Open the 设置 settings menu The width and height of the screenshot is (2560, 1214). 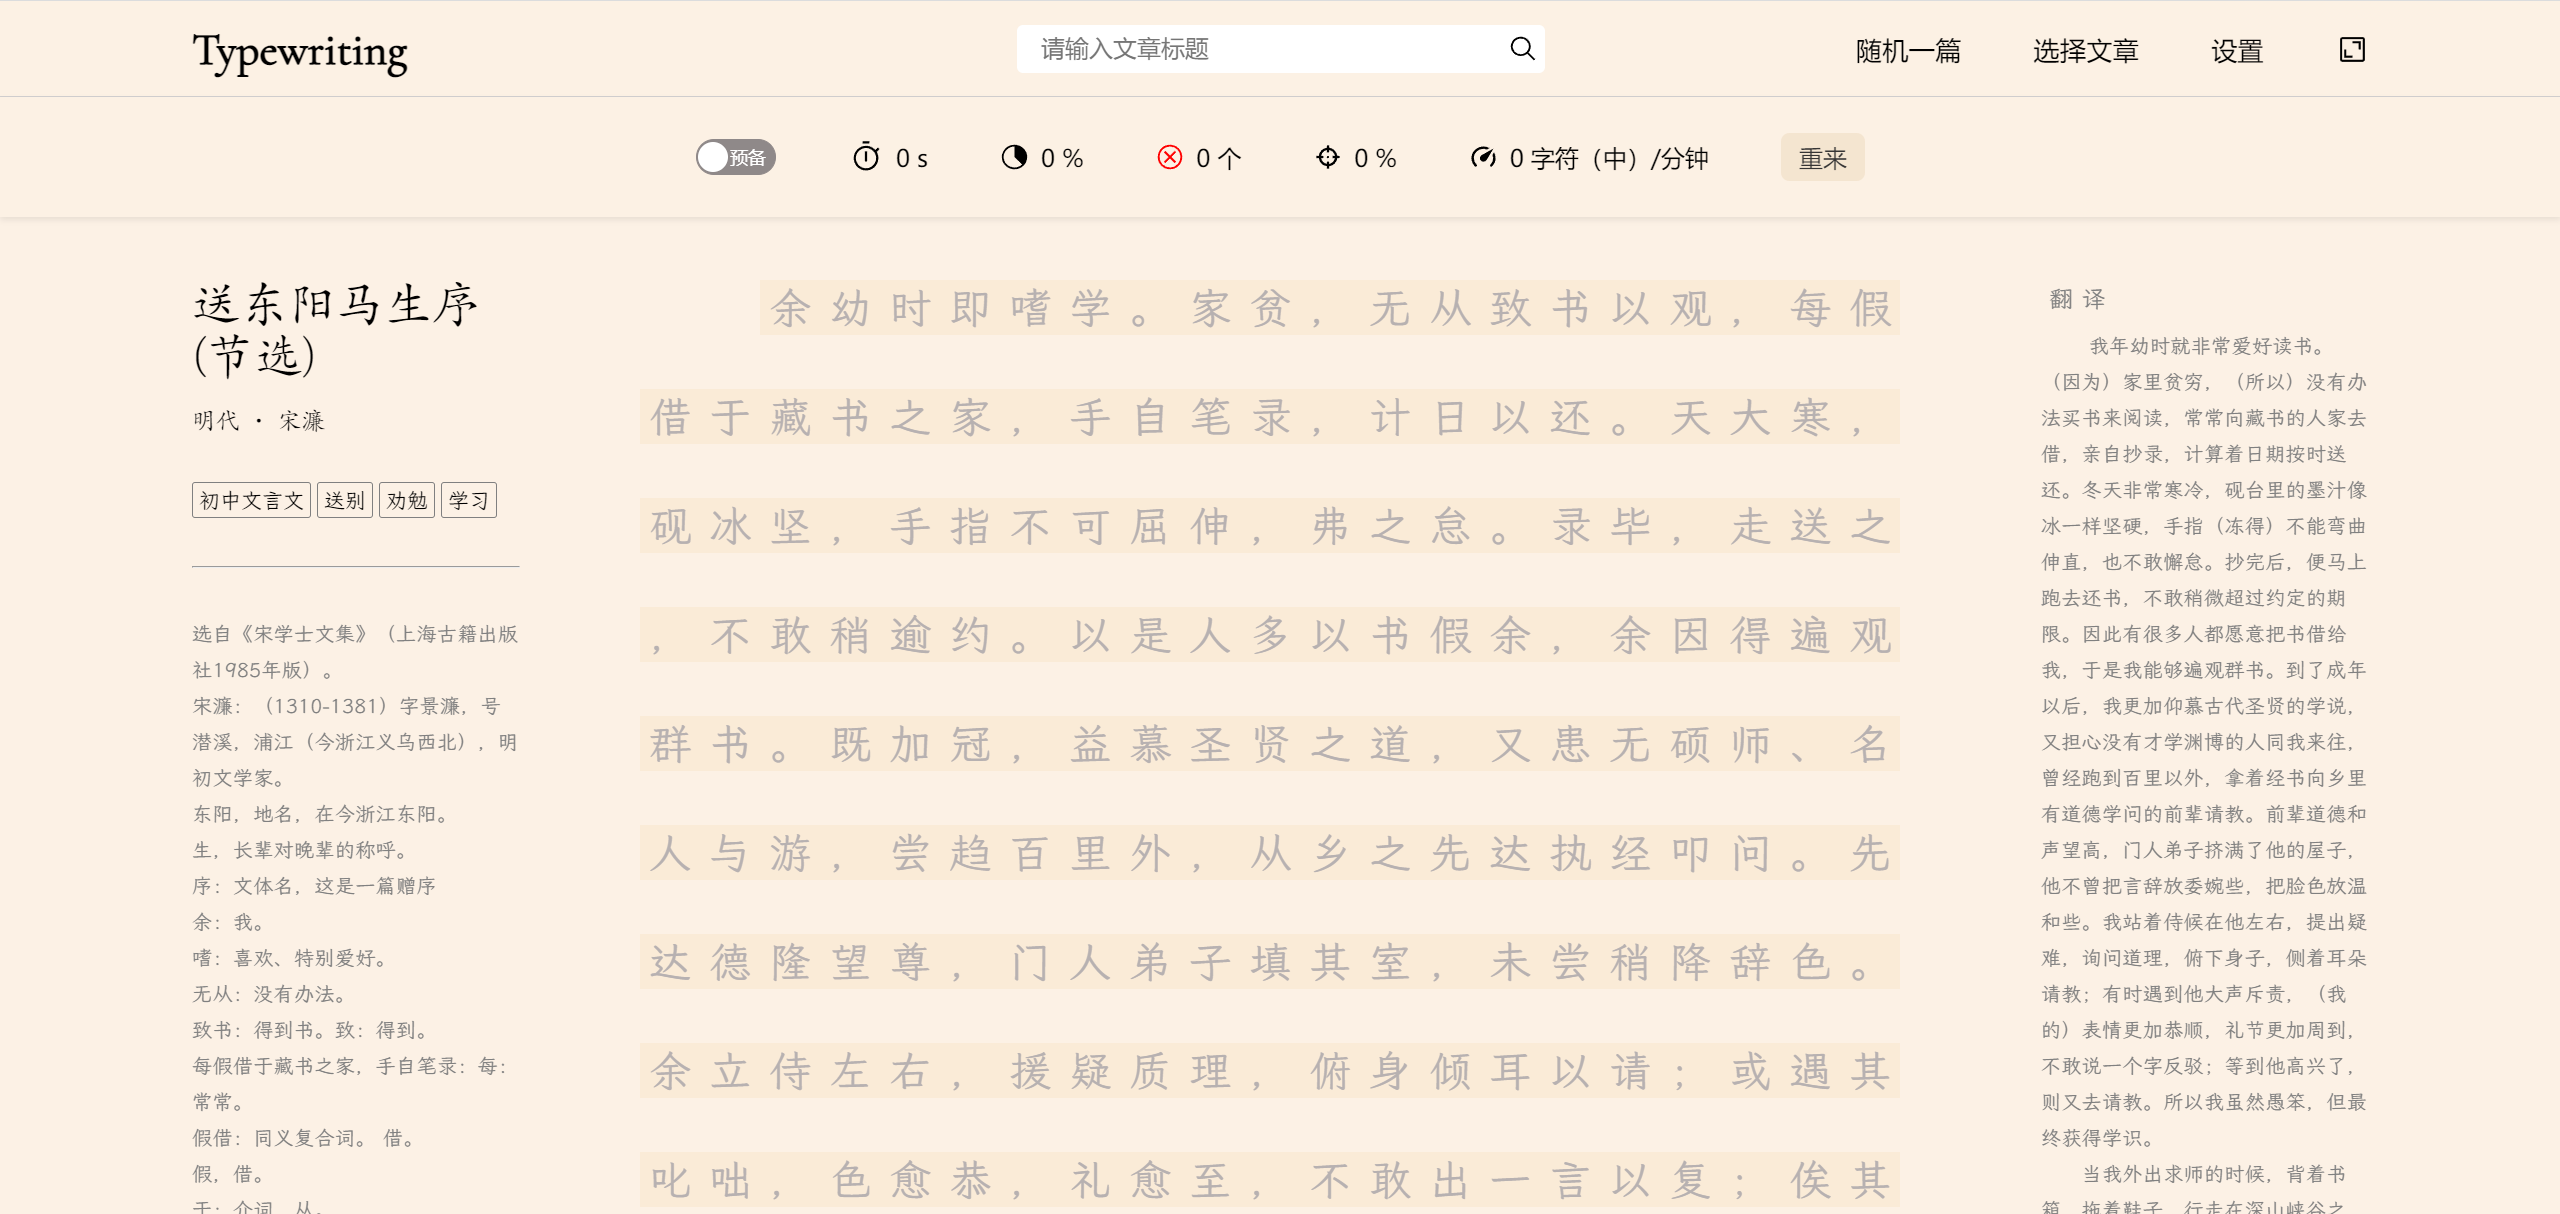tap(2236, 51)
